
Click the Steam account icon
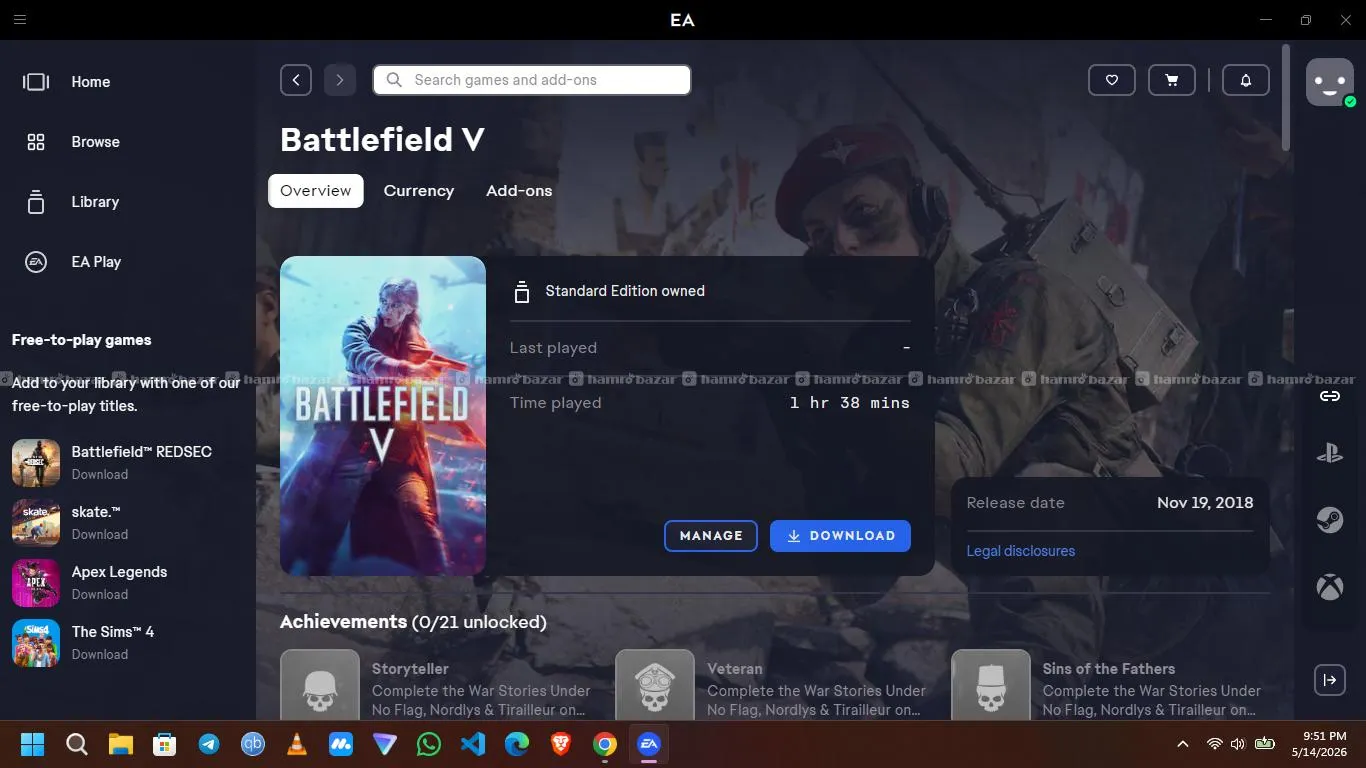point(1330,520)
